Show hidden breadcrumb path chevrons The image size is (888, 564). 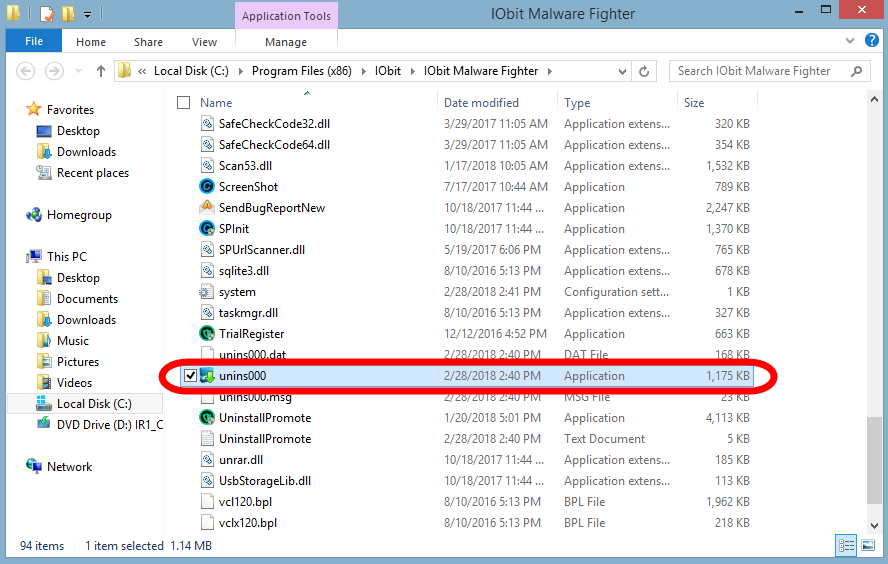click(x=142, y=71)
